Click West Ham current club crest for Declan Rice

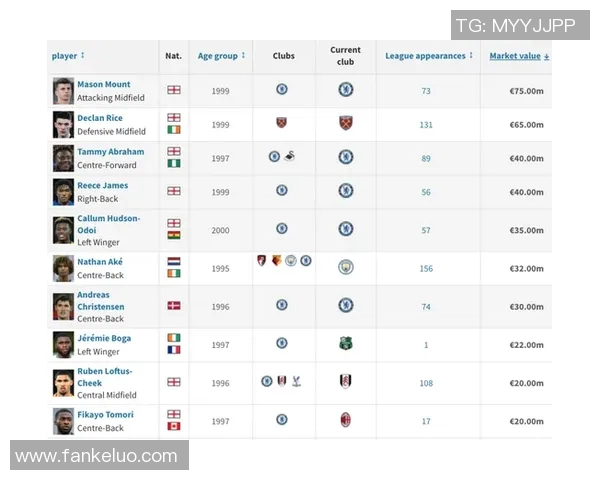click(x=345, y=124)
